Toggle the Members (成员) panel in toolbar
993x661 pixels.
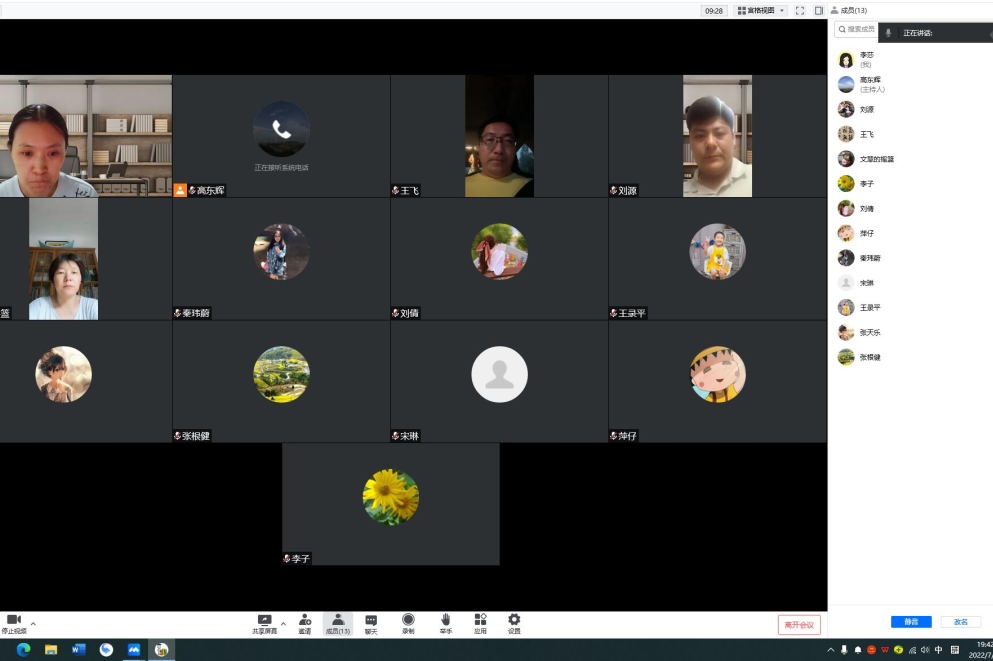tap(338, 620)
